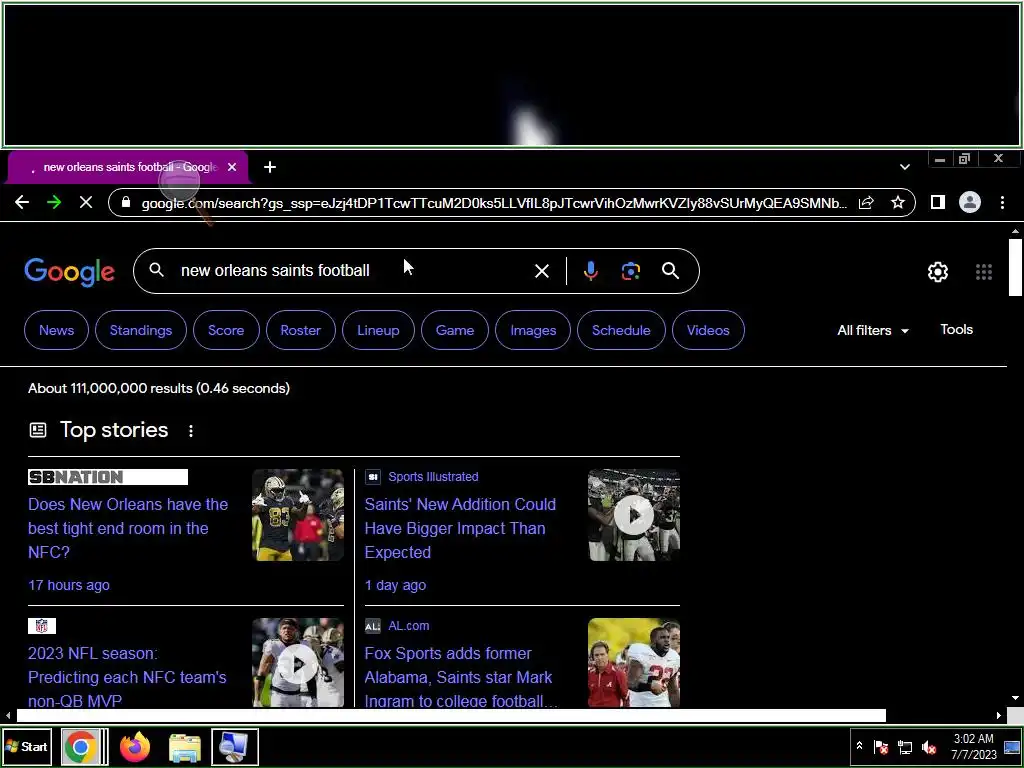Viewport: 1024px width, 768px height.
Task: Launch Firefox from the taskbar
Action: [135, 746]
